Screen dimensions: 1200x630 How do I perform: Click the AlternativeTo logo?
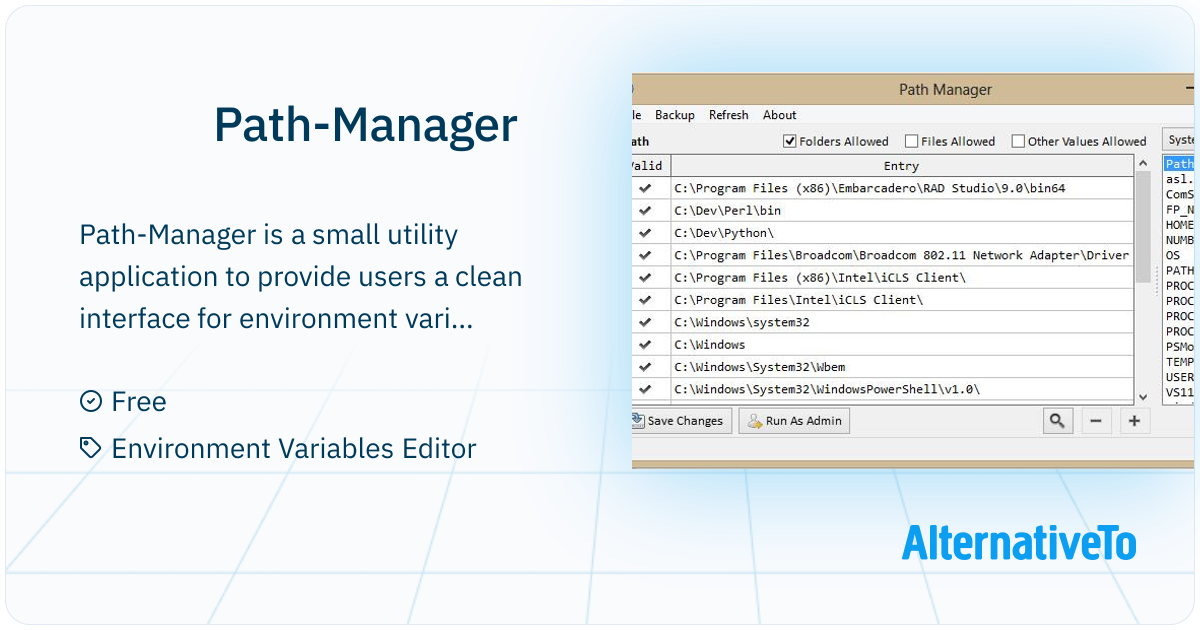tap(1019, 542)
